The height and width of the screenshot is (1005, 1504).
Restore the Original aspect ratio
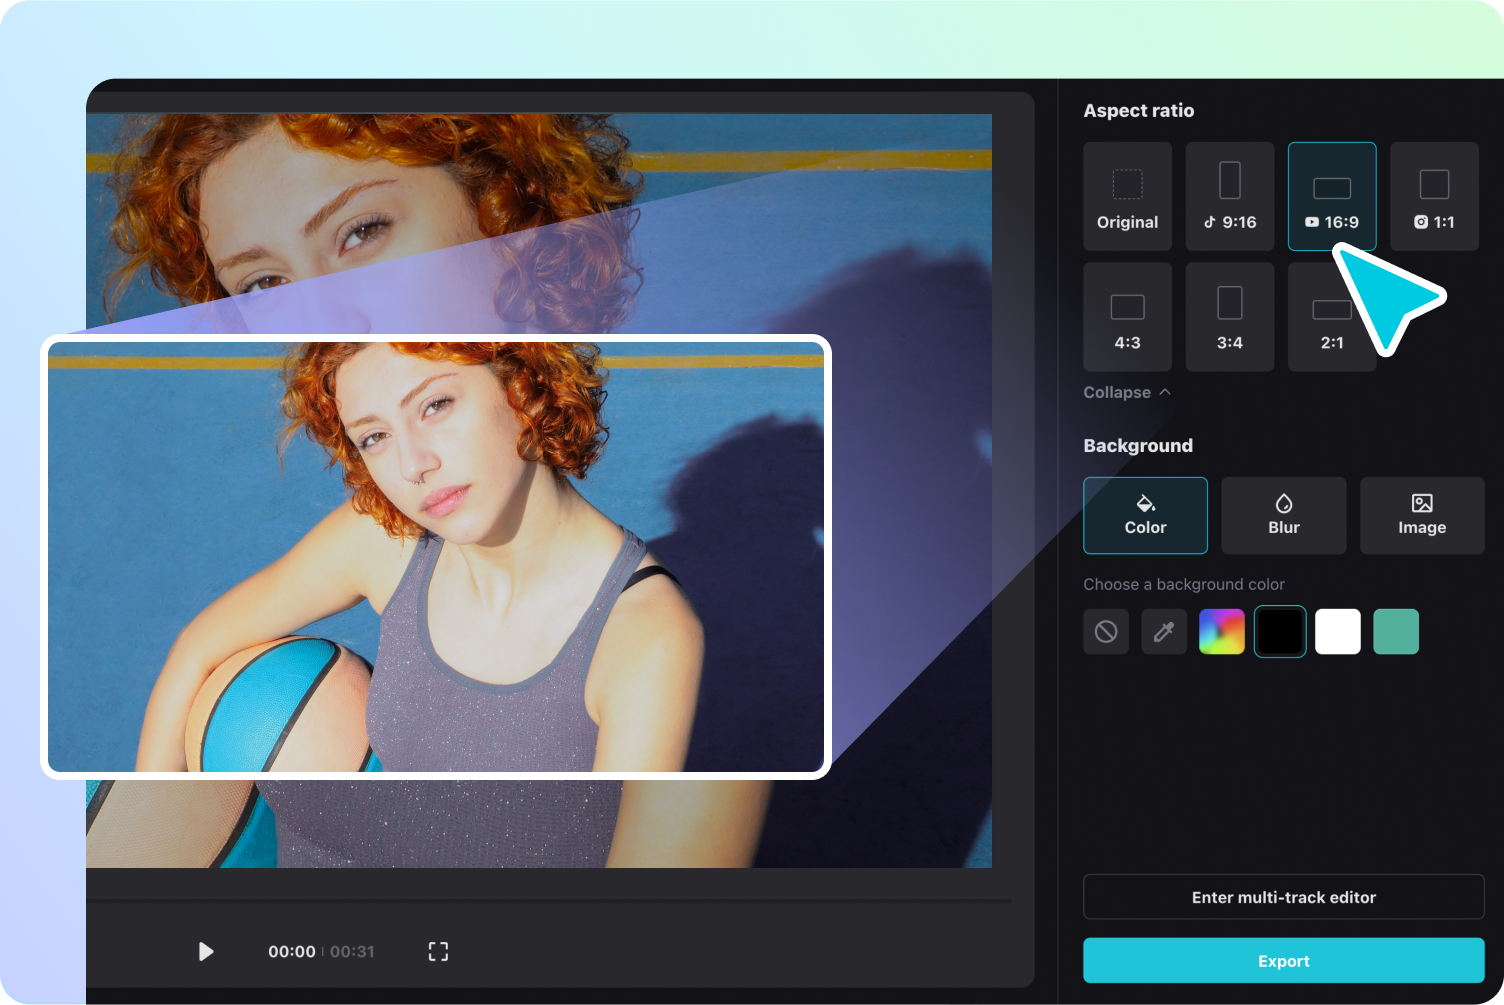pyautogui.click(x=1127, y=196)
